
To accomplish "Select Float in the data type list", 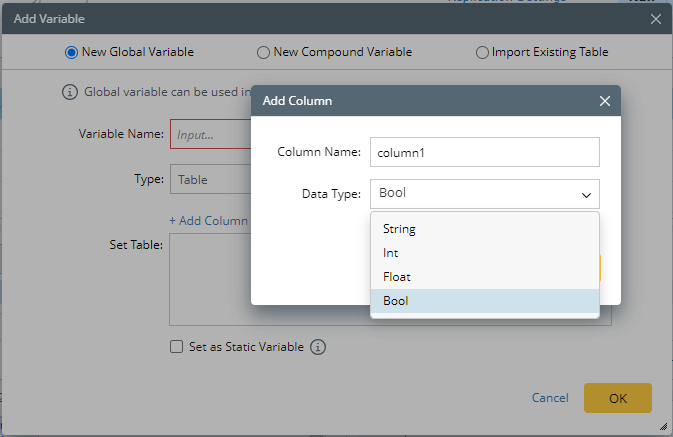I will pos(484,277).
